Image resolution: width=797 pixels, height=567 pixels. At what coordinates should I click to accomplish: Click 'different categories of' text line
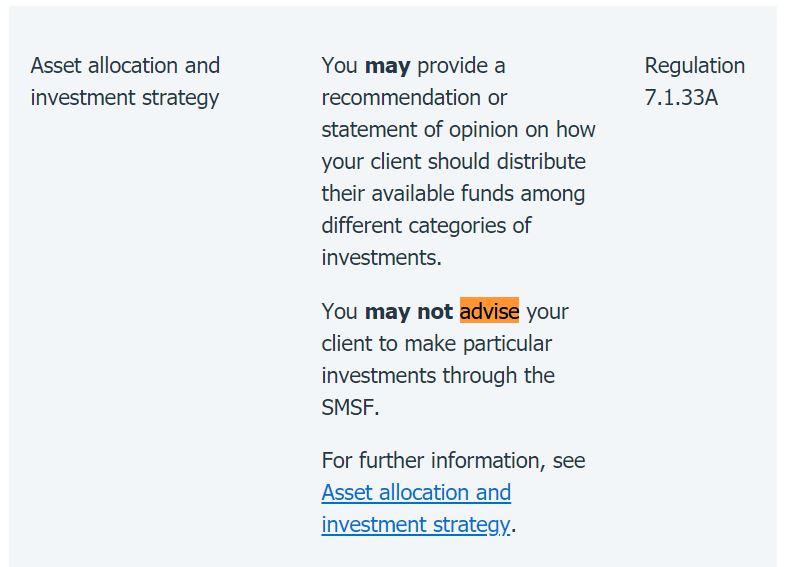tap(426, 226)
